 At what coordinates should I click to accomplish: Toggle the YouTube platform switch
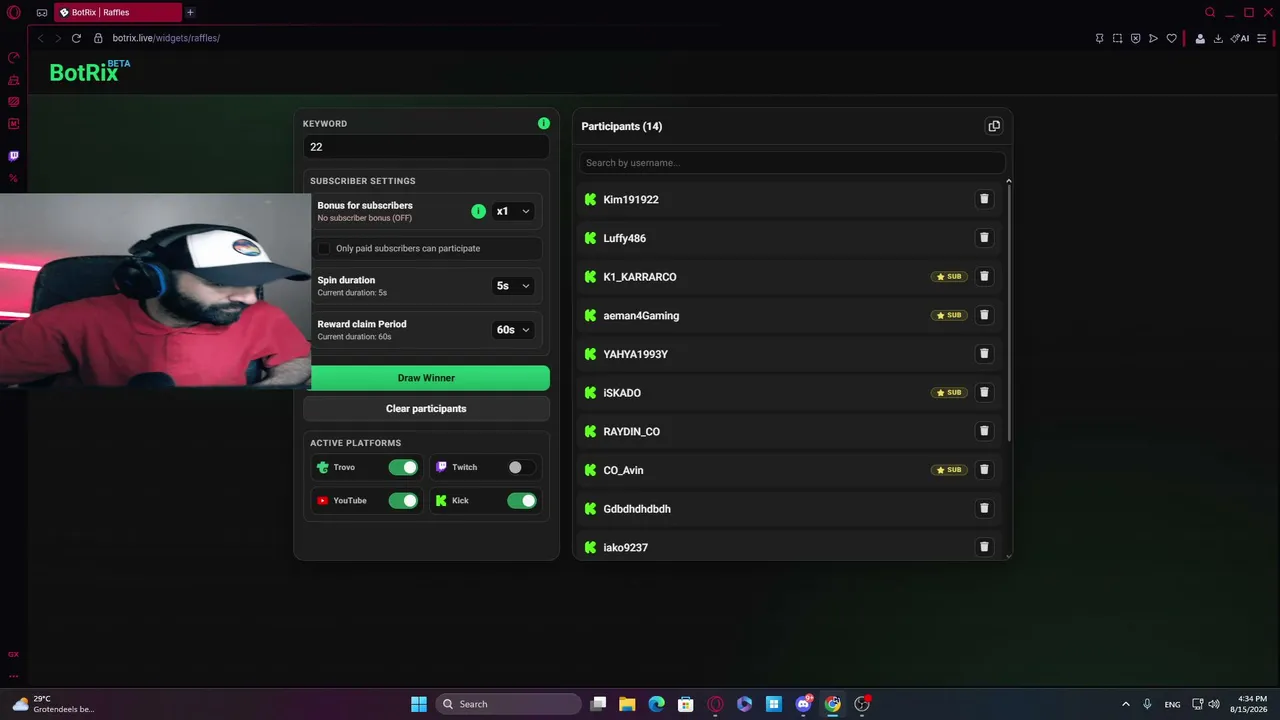(x=403, y=500)
